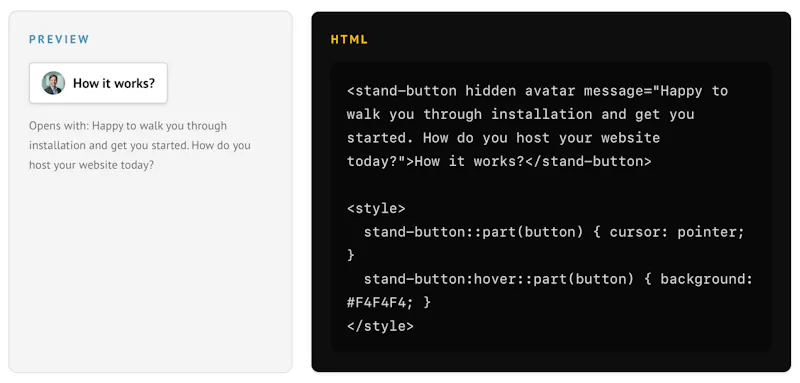The height and width of the screenshot is (383, 800).
Task: Click the "#F4F4F4" color value in code
Action: (376, 302)
